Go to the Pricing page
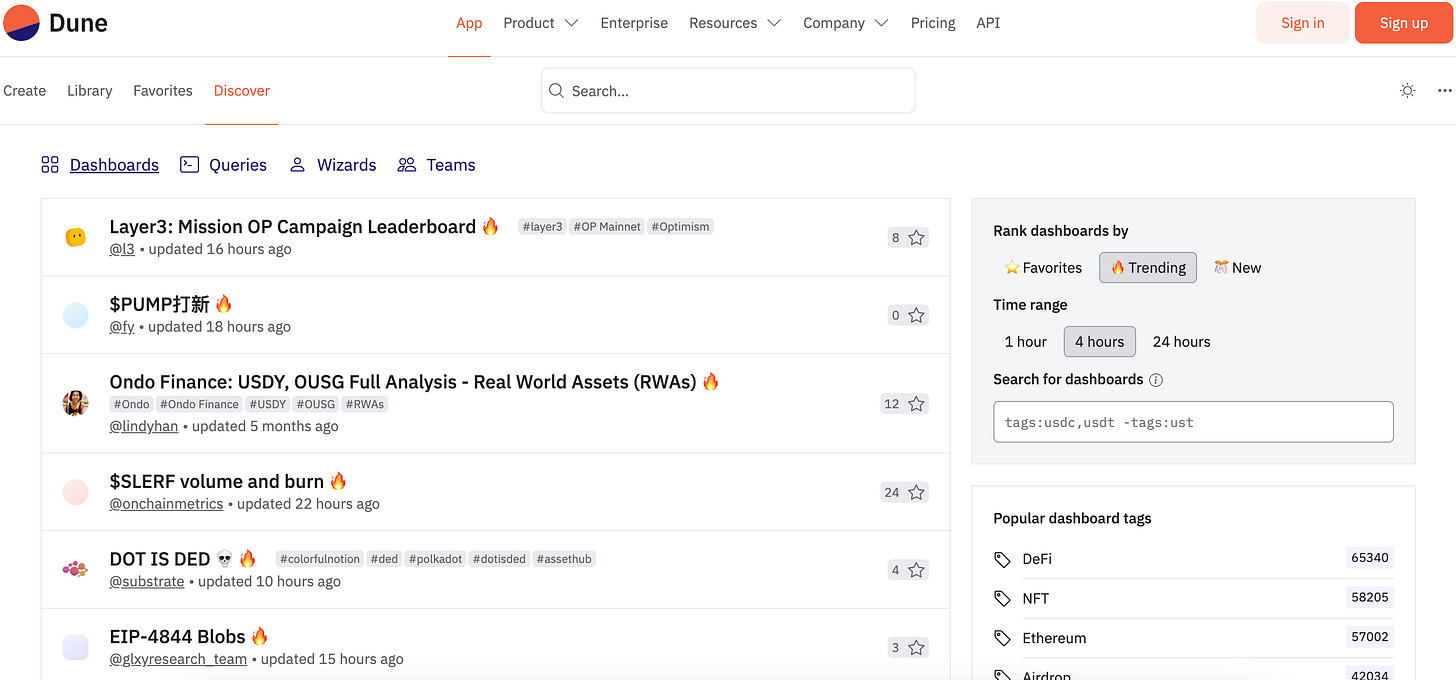The height and width of the screenshot is (680, 1456). point(933,23)
